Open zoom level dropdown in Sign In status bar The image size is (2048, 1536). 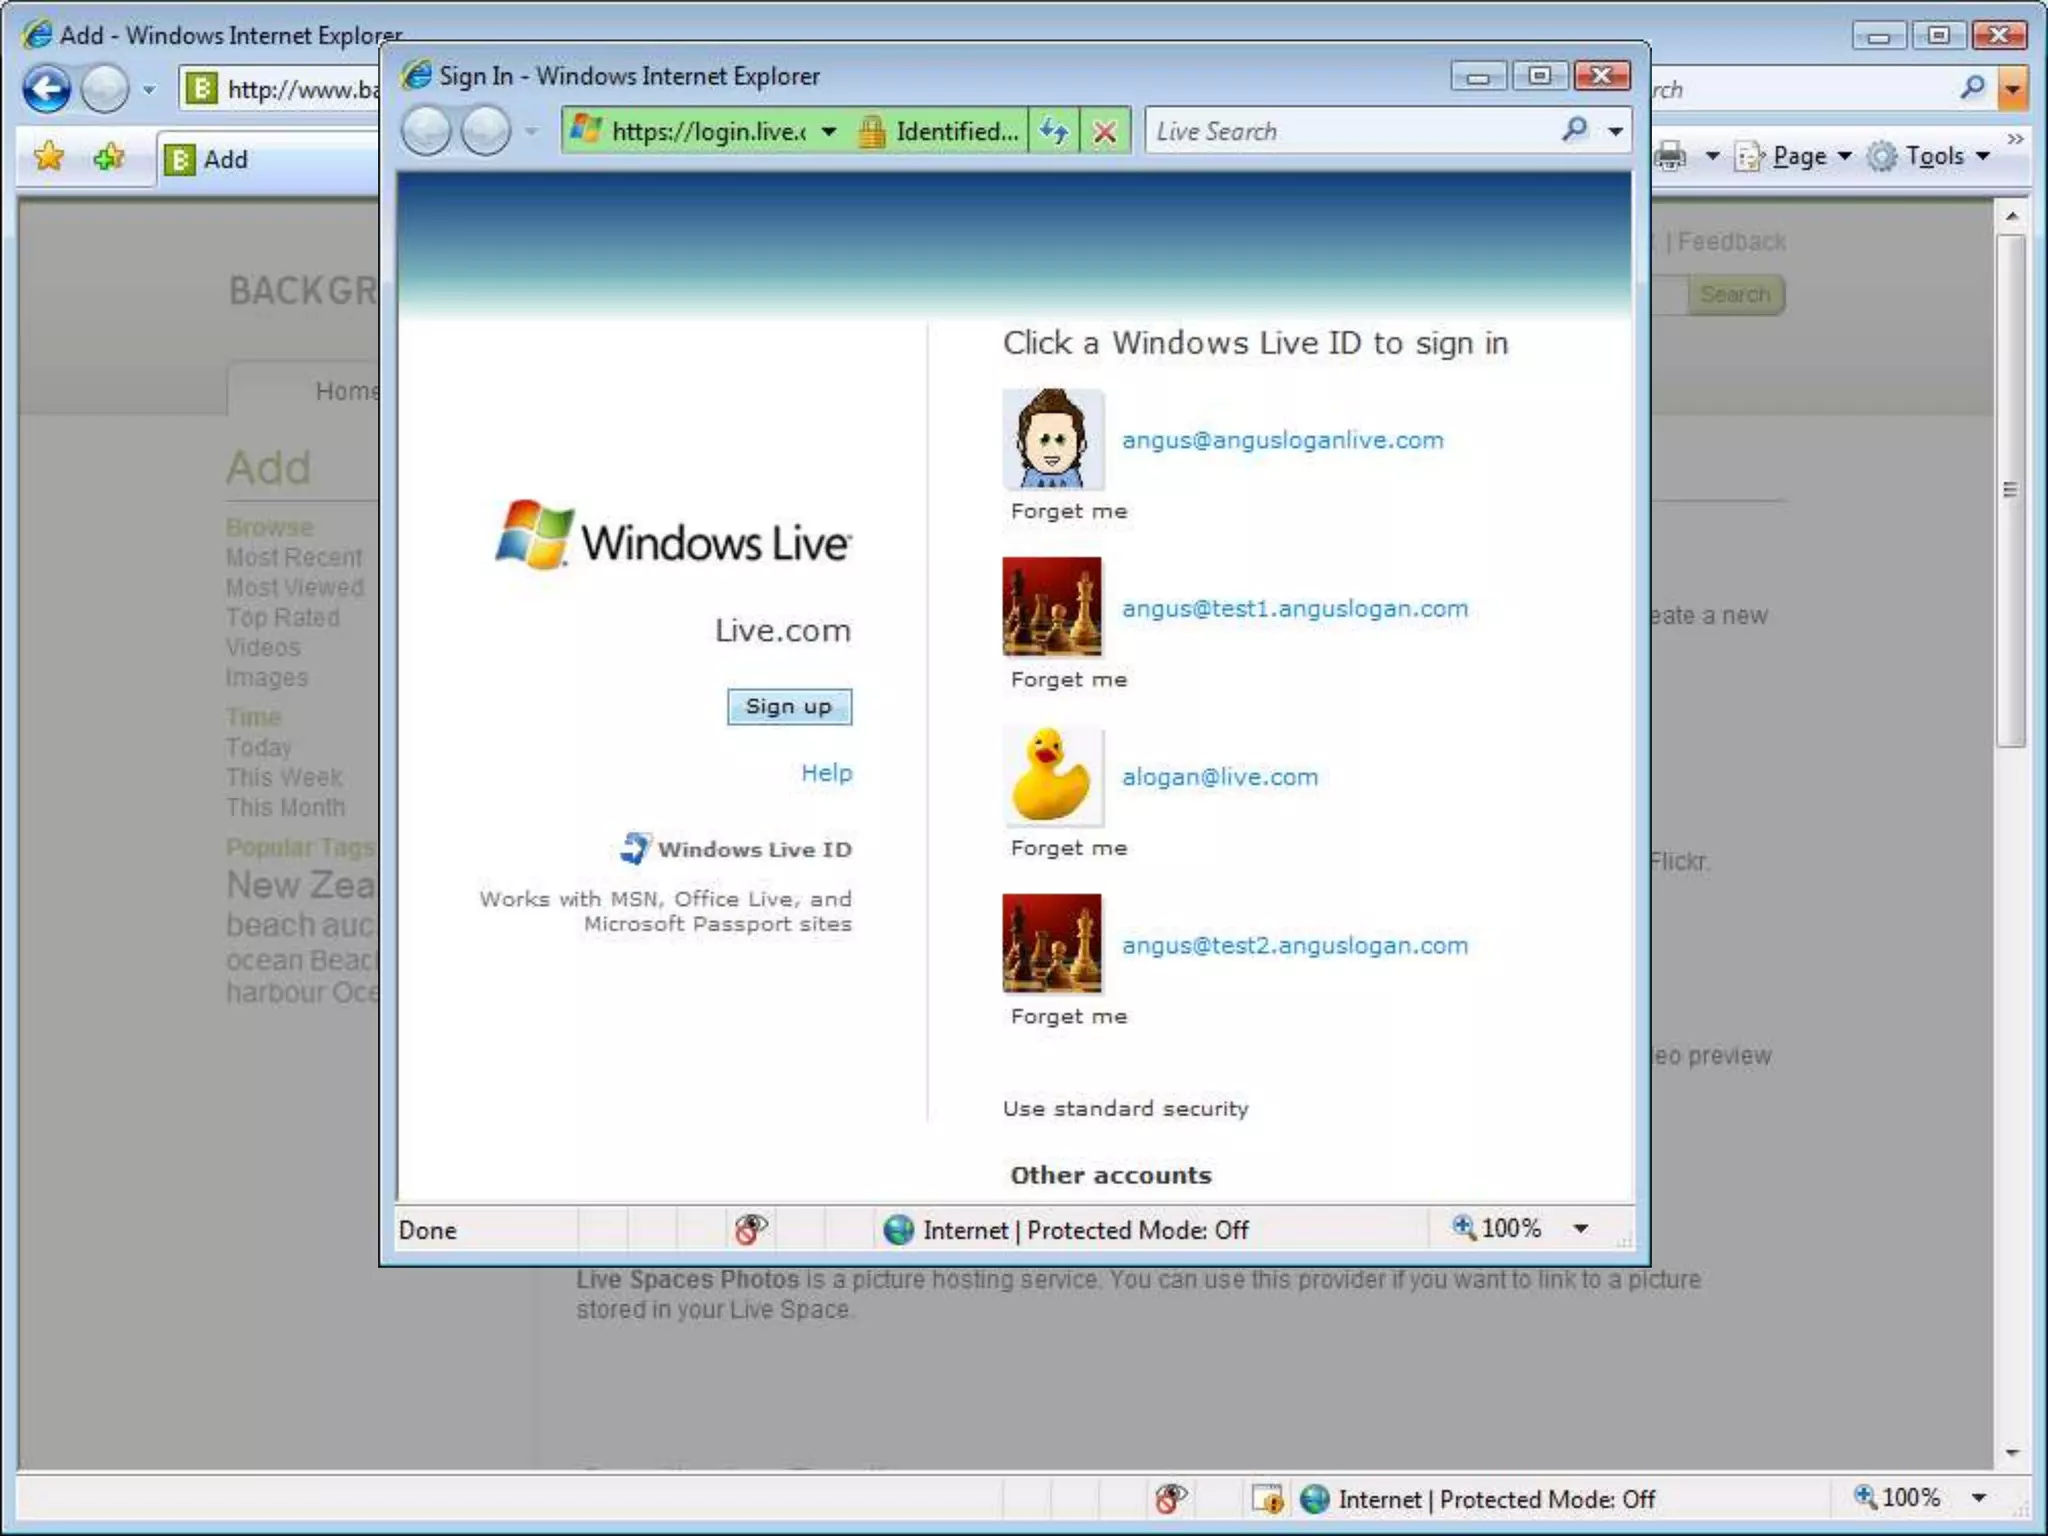pos(1581,1229)
